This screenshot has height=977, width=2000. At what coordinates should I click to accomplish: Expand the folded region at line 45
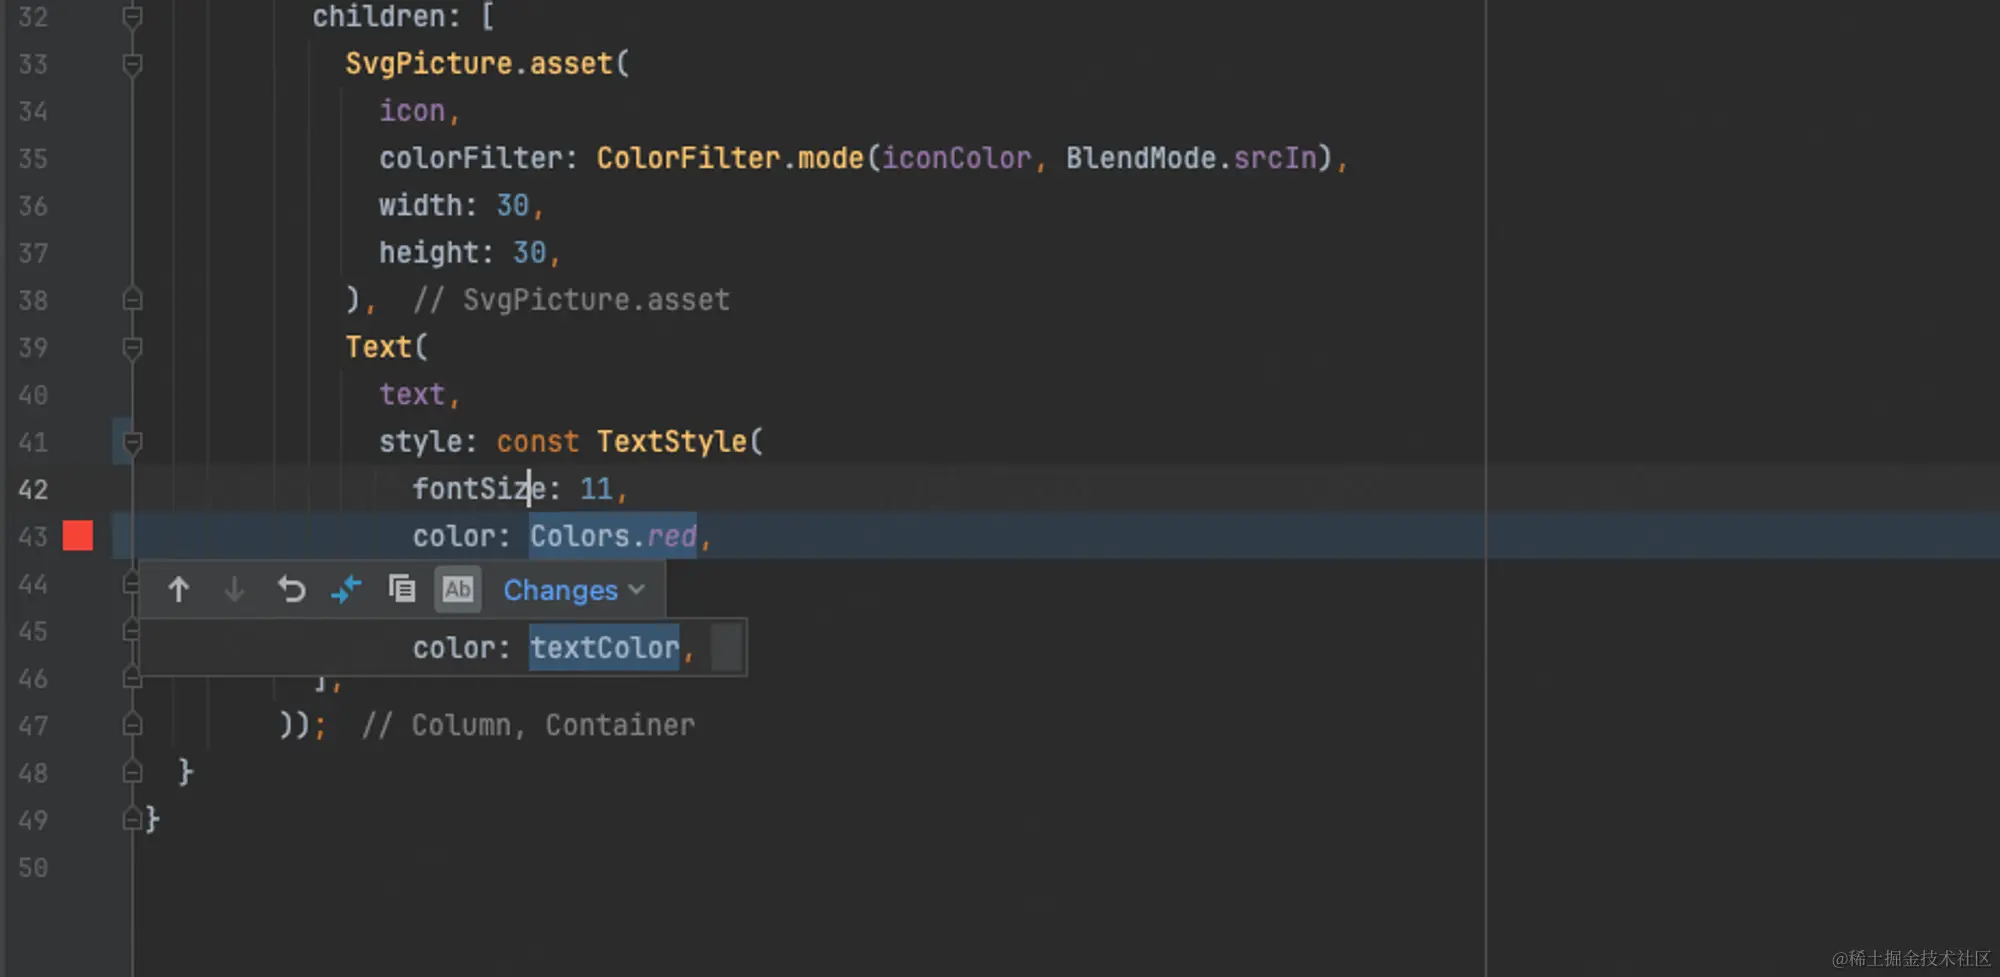click(x=131, y=631)
